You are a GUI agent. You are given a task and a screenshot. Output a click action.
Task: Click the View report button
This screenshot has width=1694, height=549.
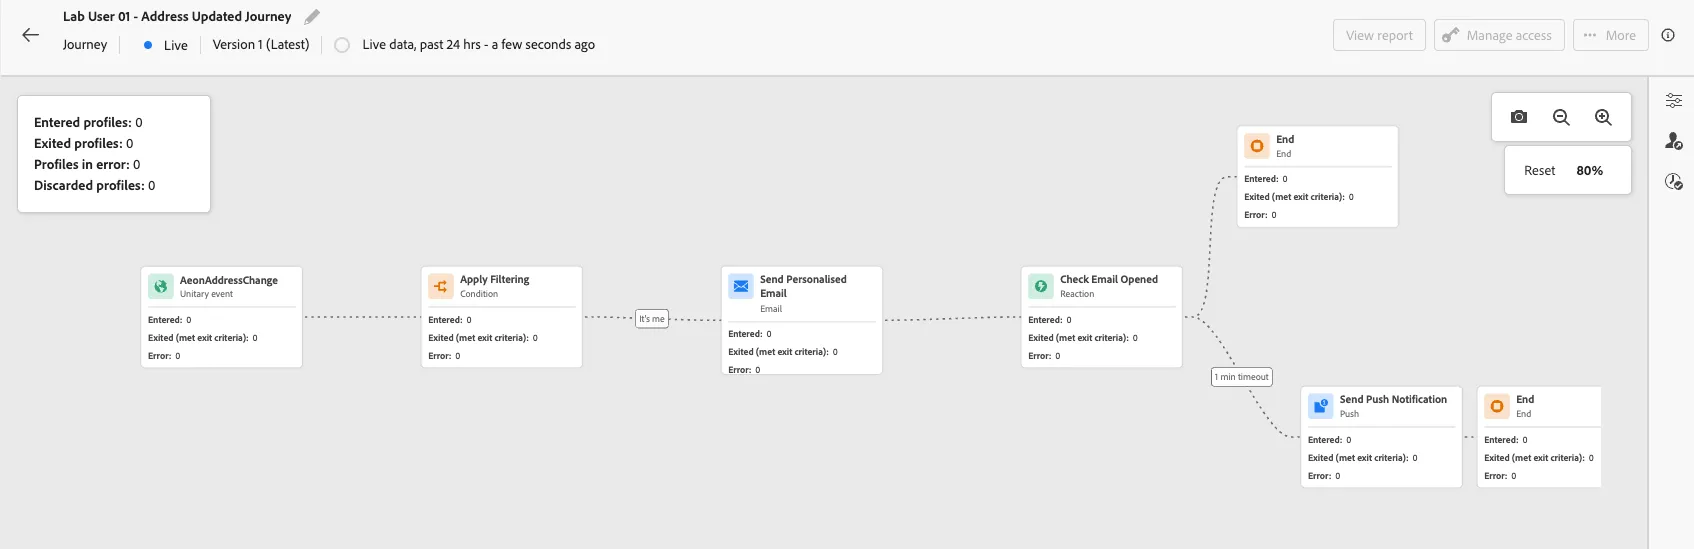click(1379, 35)
